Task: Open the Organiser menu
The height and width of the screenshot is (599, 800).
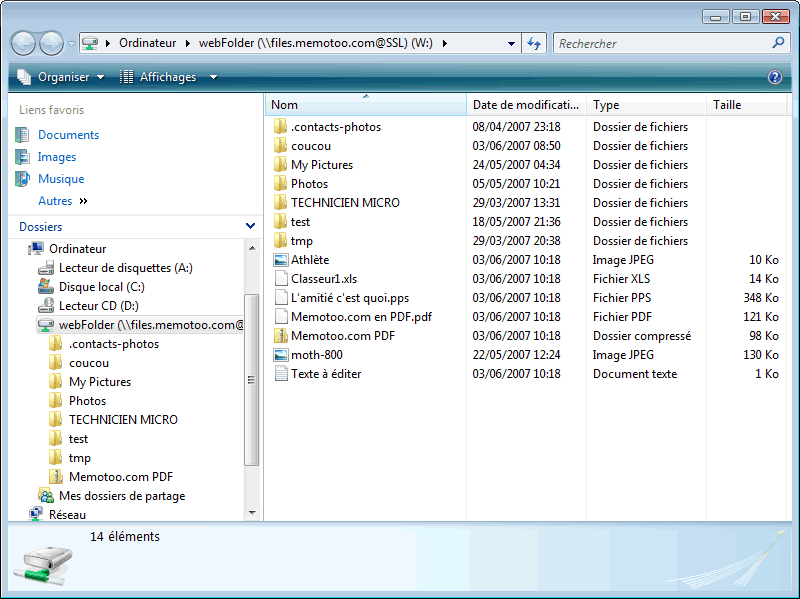Action: [60, 77]
